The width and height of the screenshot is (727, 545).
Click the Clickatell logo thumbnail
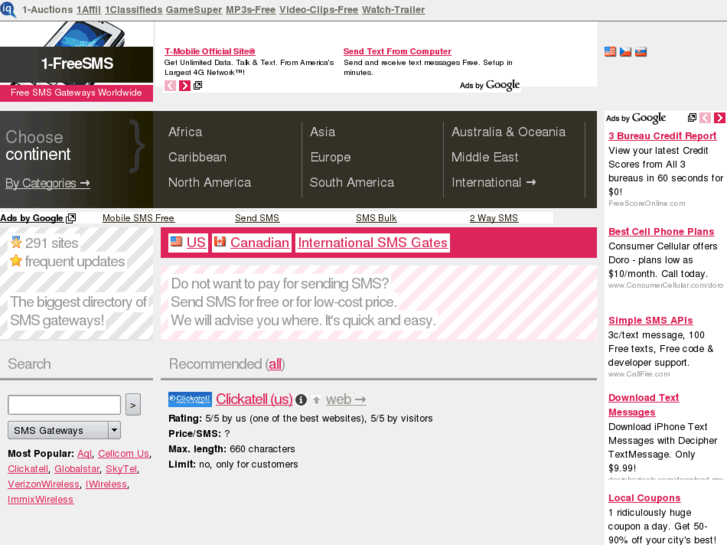(x=190, y=399)
